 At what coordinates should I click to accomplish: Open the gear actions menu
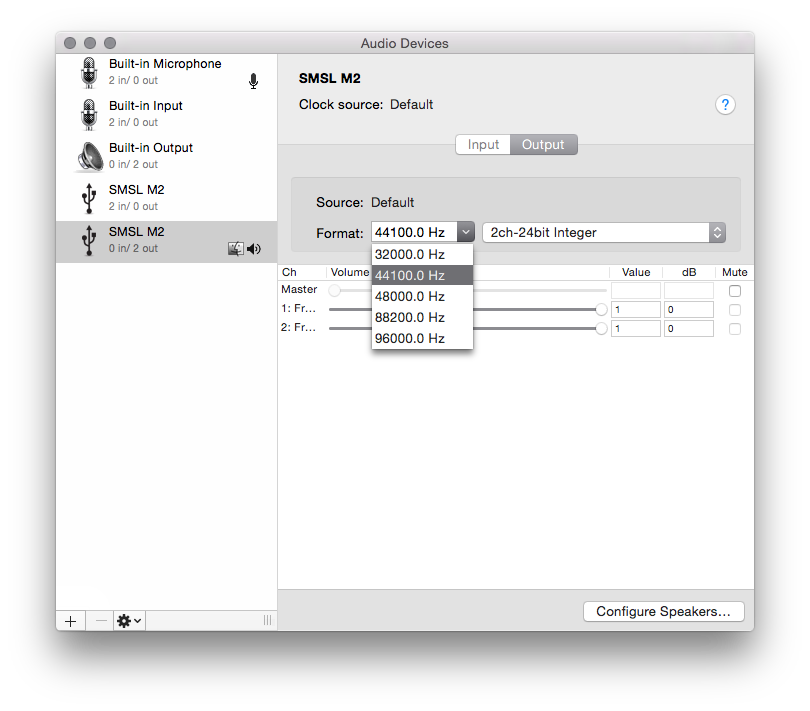(x=129, y=621)
